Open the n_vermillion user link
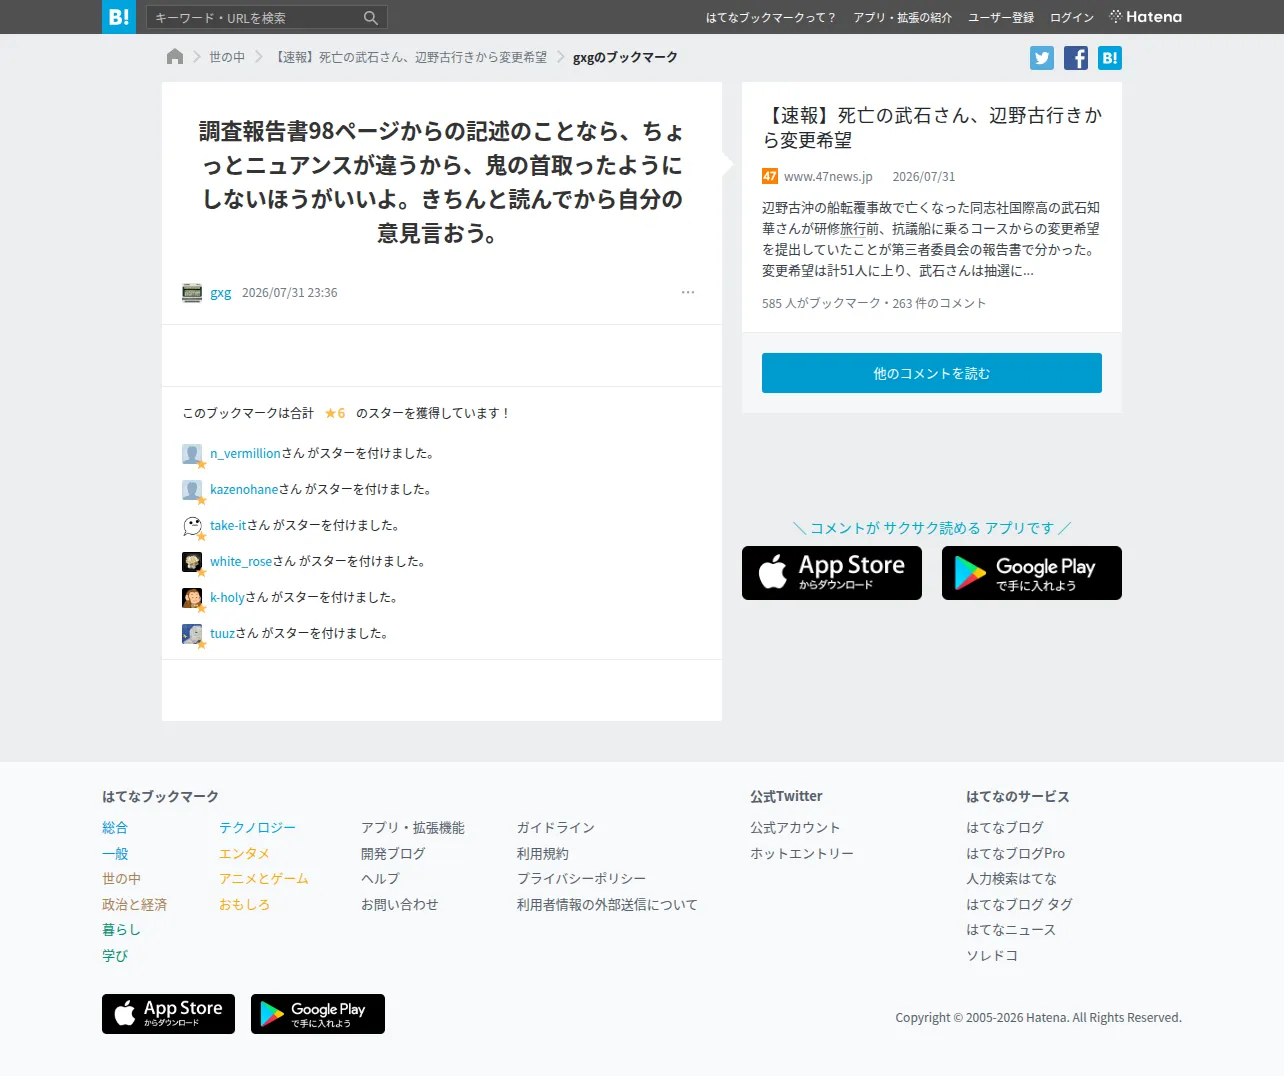 click(245, 454)
